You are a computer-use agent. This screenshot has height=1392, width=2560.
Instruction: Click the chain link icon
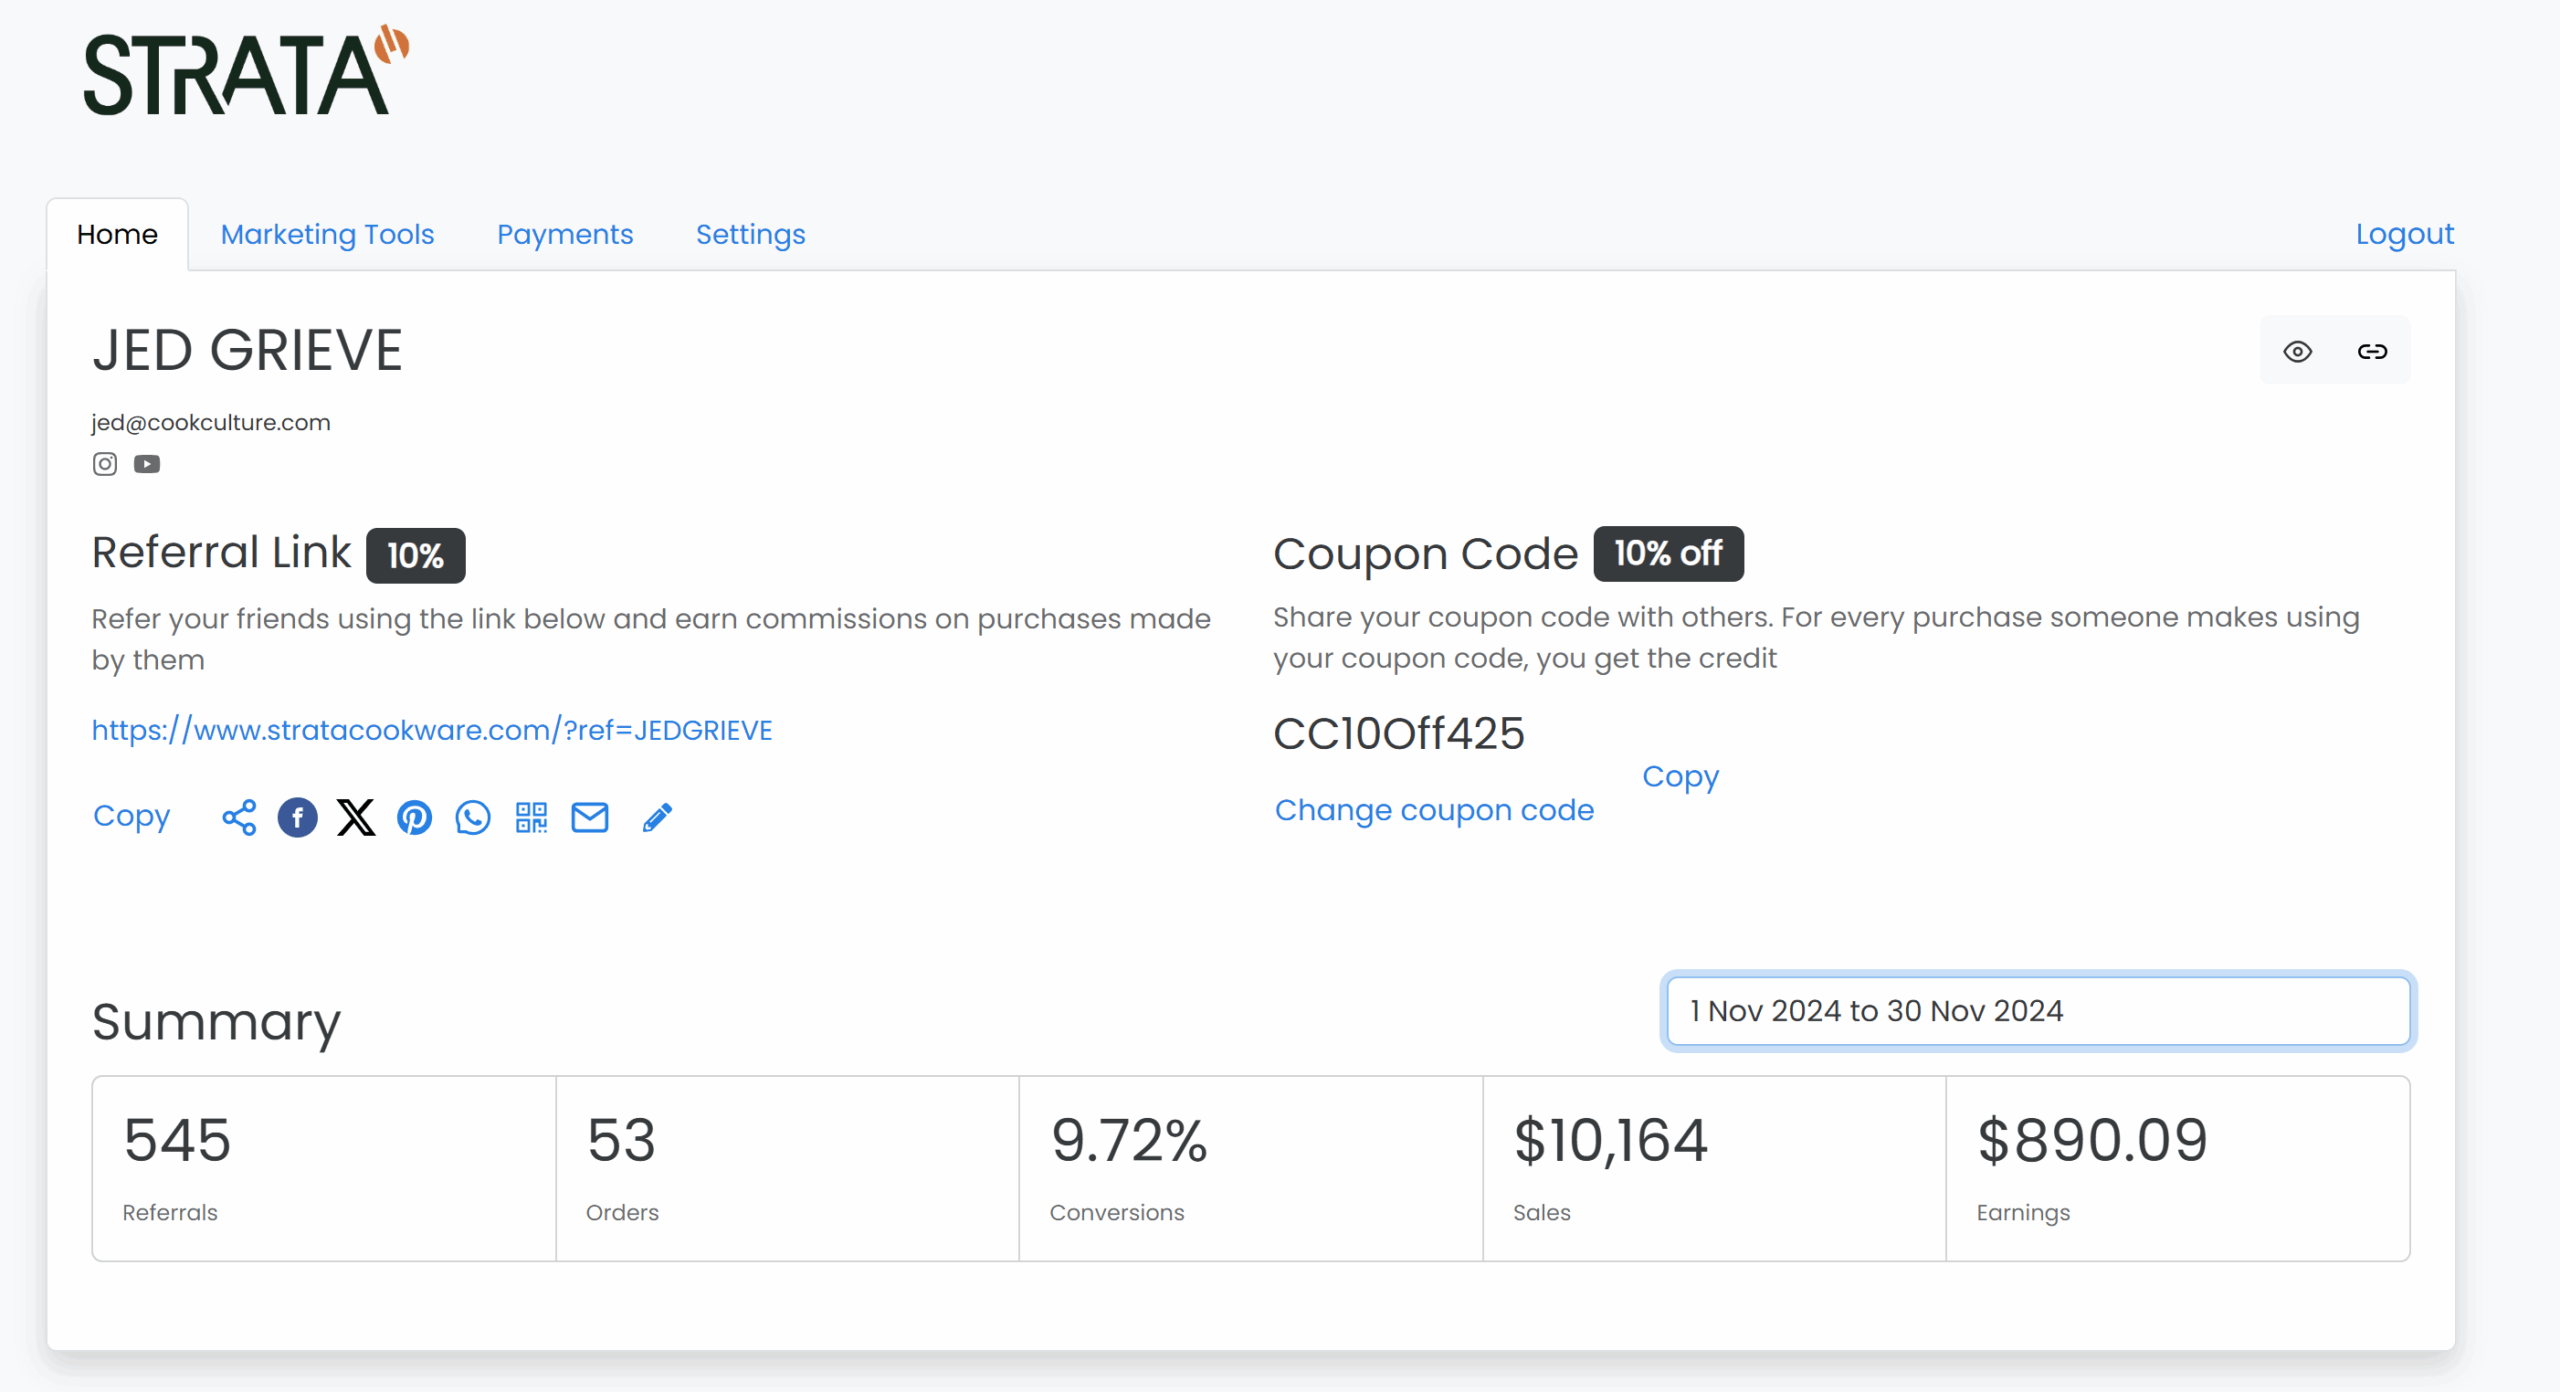pos(2373,351)
